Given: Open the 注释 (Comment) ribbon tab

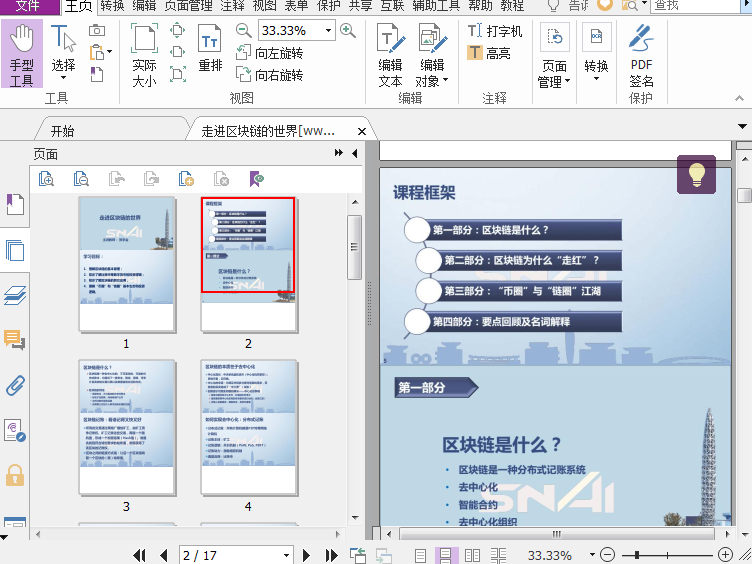Looking at the screenshot, I should click(x=232, y=6).
